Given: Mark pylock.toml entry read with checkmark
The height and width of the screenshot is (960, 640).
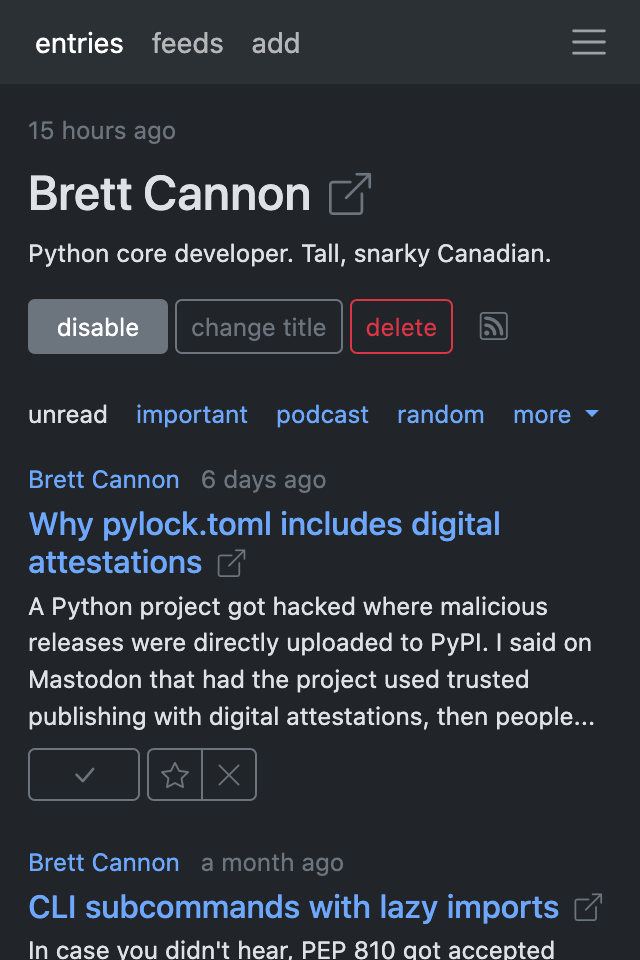Looking at the screenshot, I should click(x=83, y=774).
